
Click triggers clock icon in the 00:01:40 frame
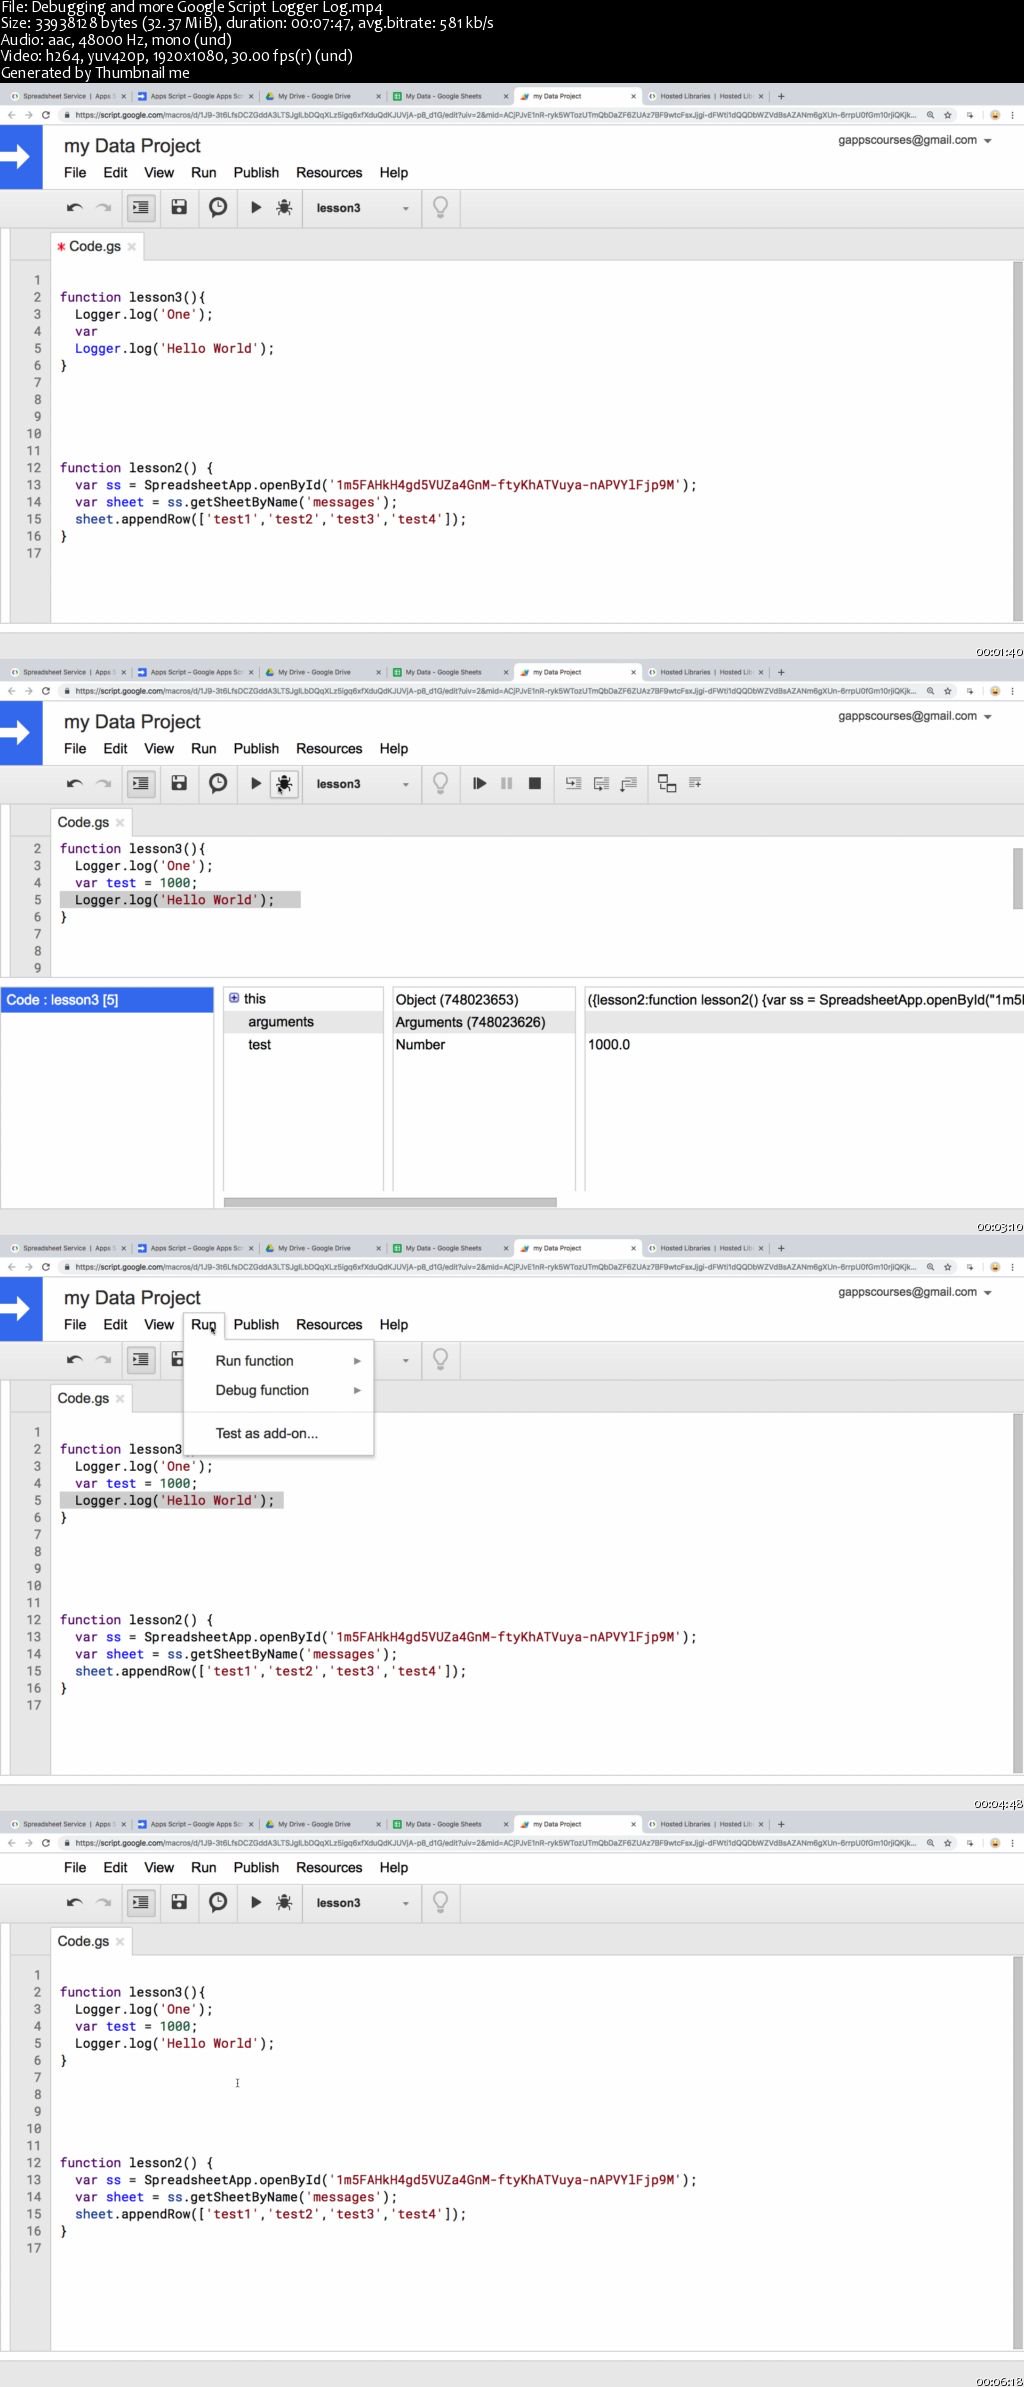pos(218,208)
